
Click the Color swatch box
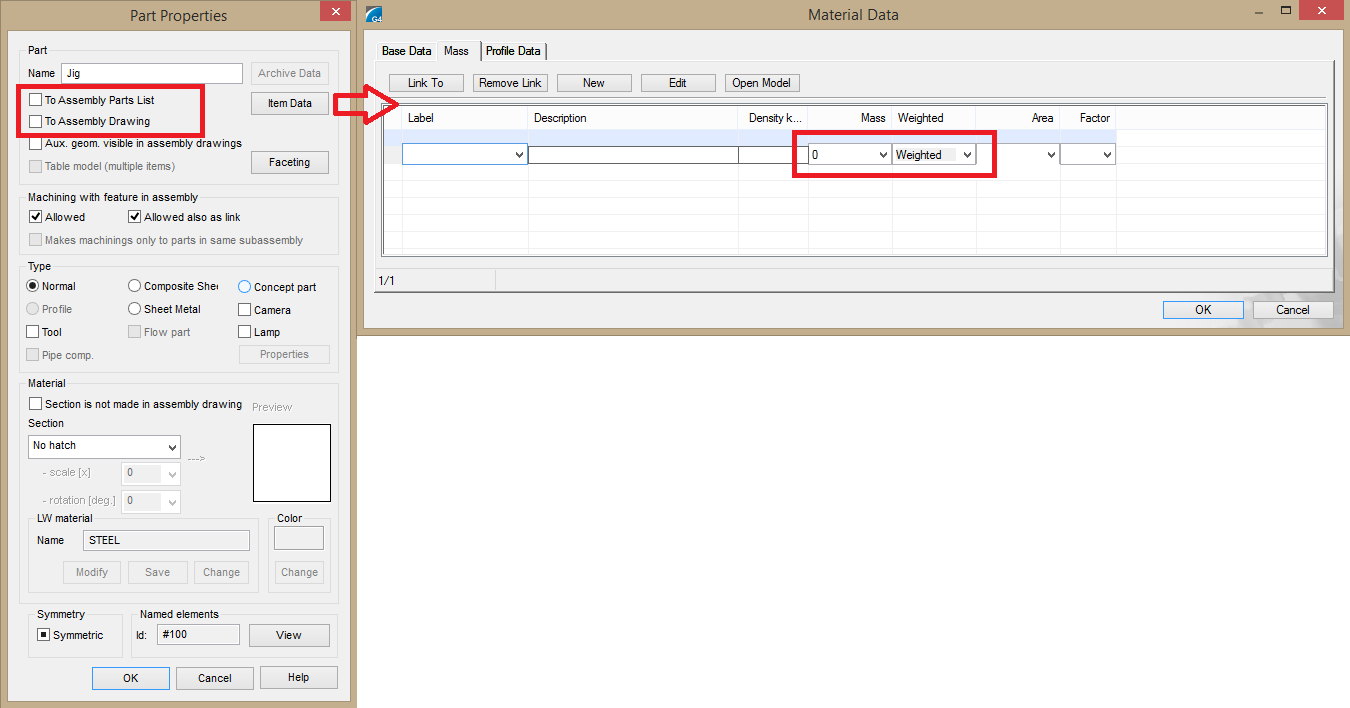(299, 538)
